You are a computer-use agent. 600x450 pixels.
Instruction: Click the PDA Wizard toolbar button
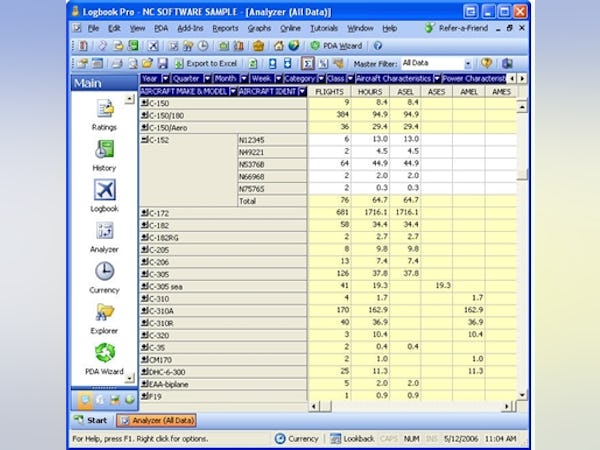coord(336,46)
